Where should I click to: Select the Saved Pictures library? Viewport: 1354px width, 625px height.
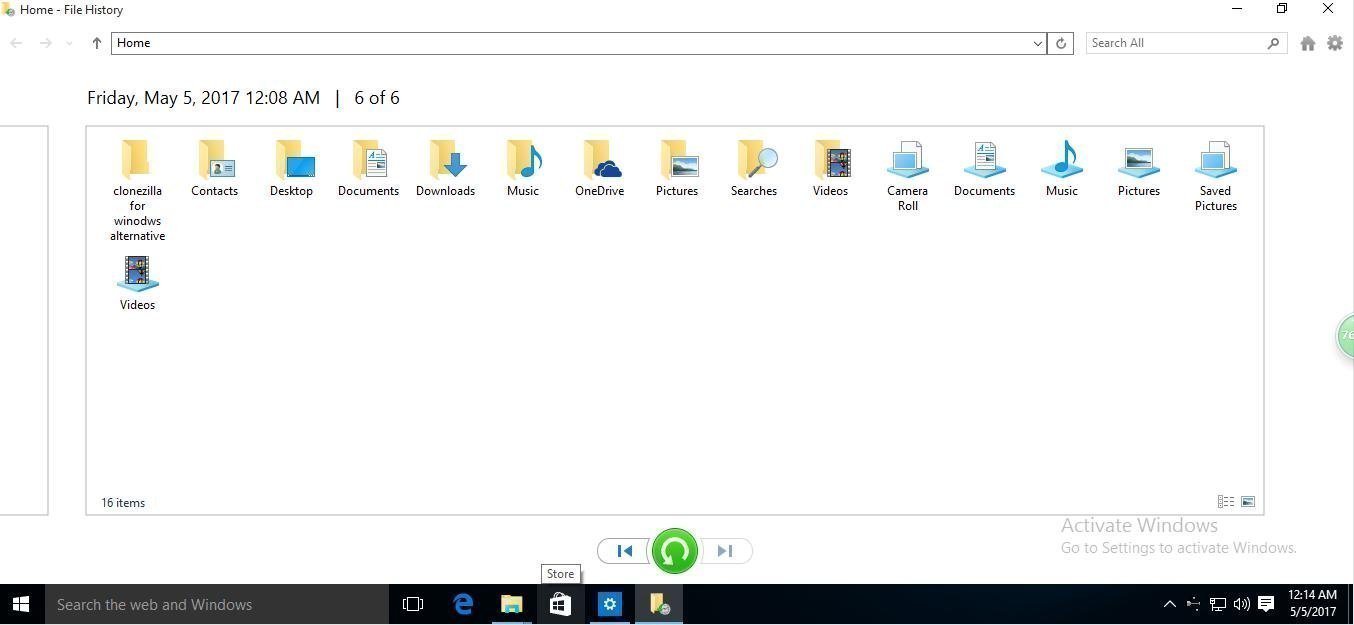coord(1215,176)
